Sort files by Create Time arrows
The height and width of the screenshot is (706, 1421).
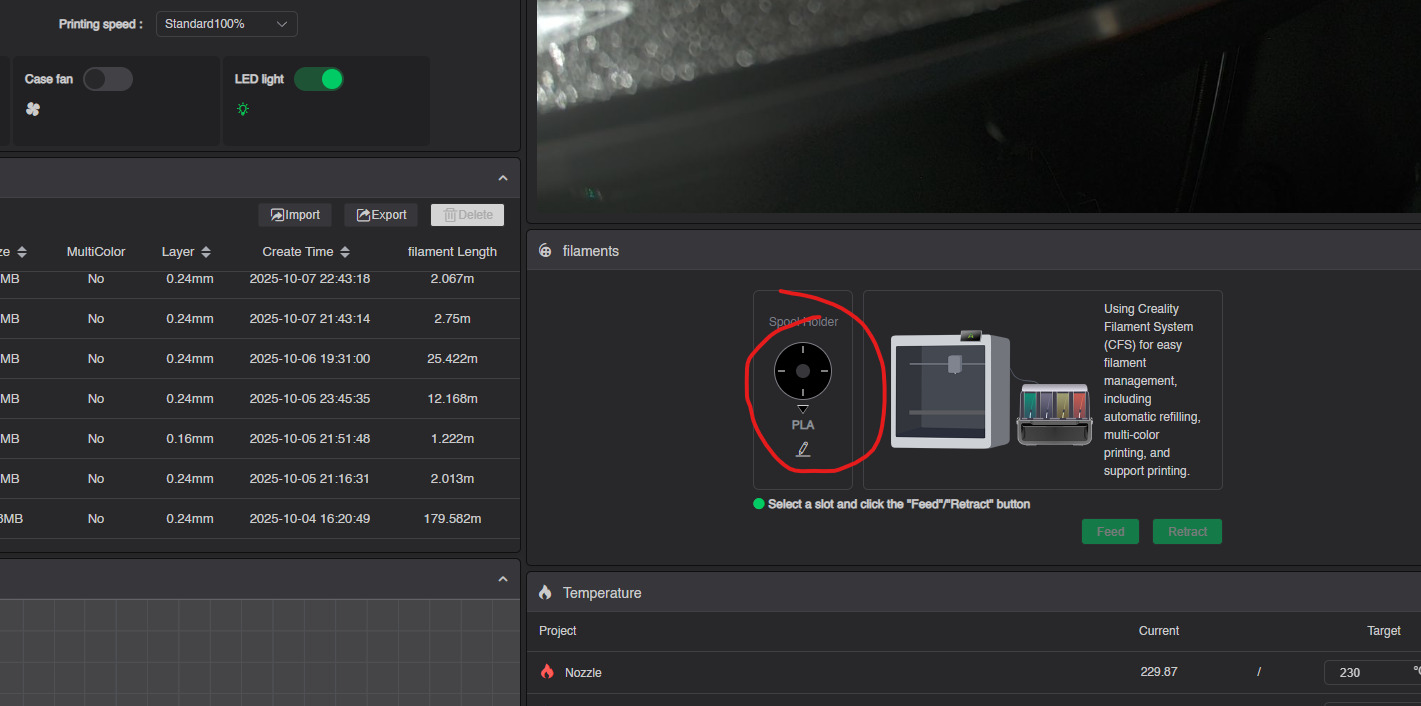coord(345,252)
